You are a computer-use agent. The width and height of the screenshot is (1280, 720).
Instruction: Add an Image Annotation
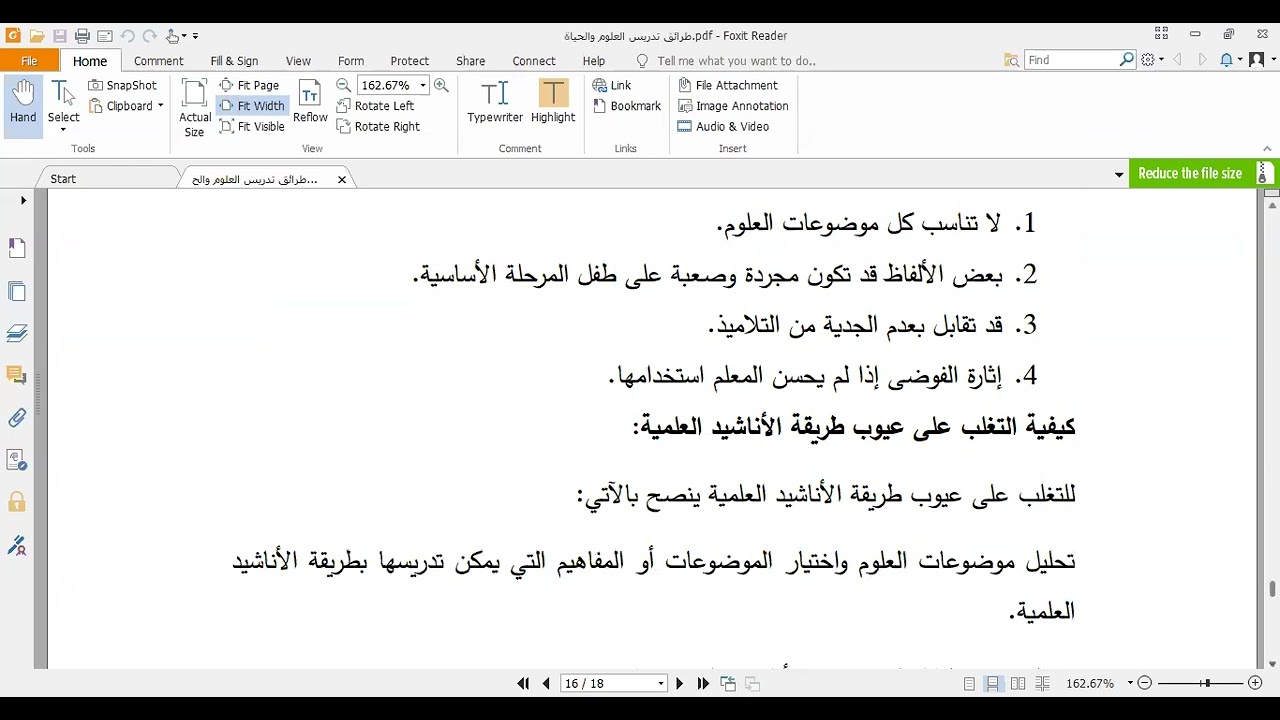733,106
